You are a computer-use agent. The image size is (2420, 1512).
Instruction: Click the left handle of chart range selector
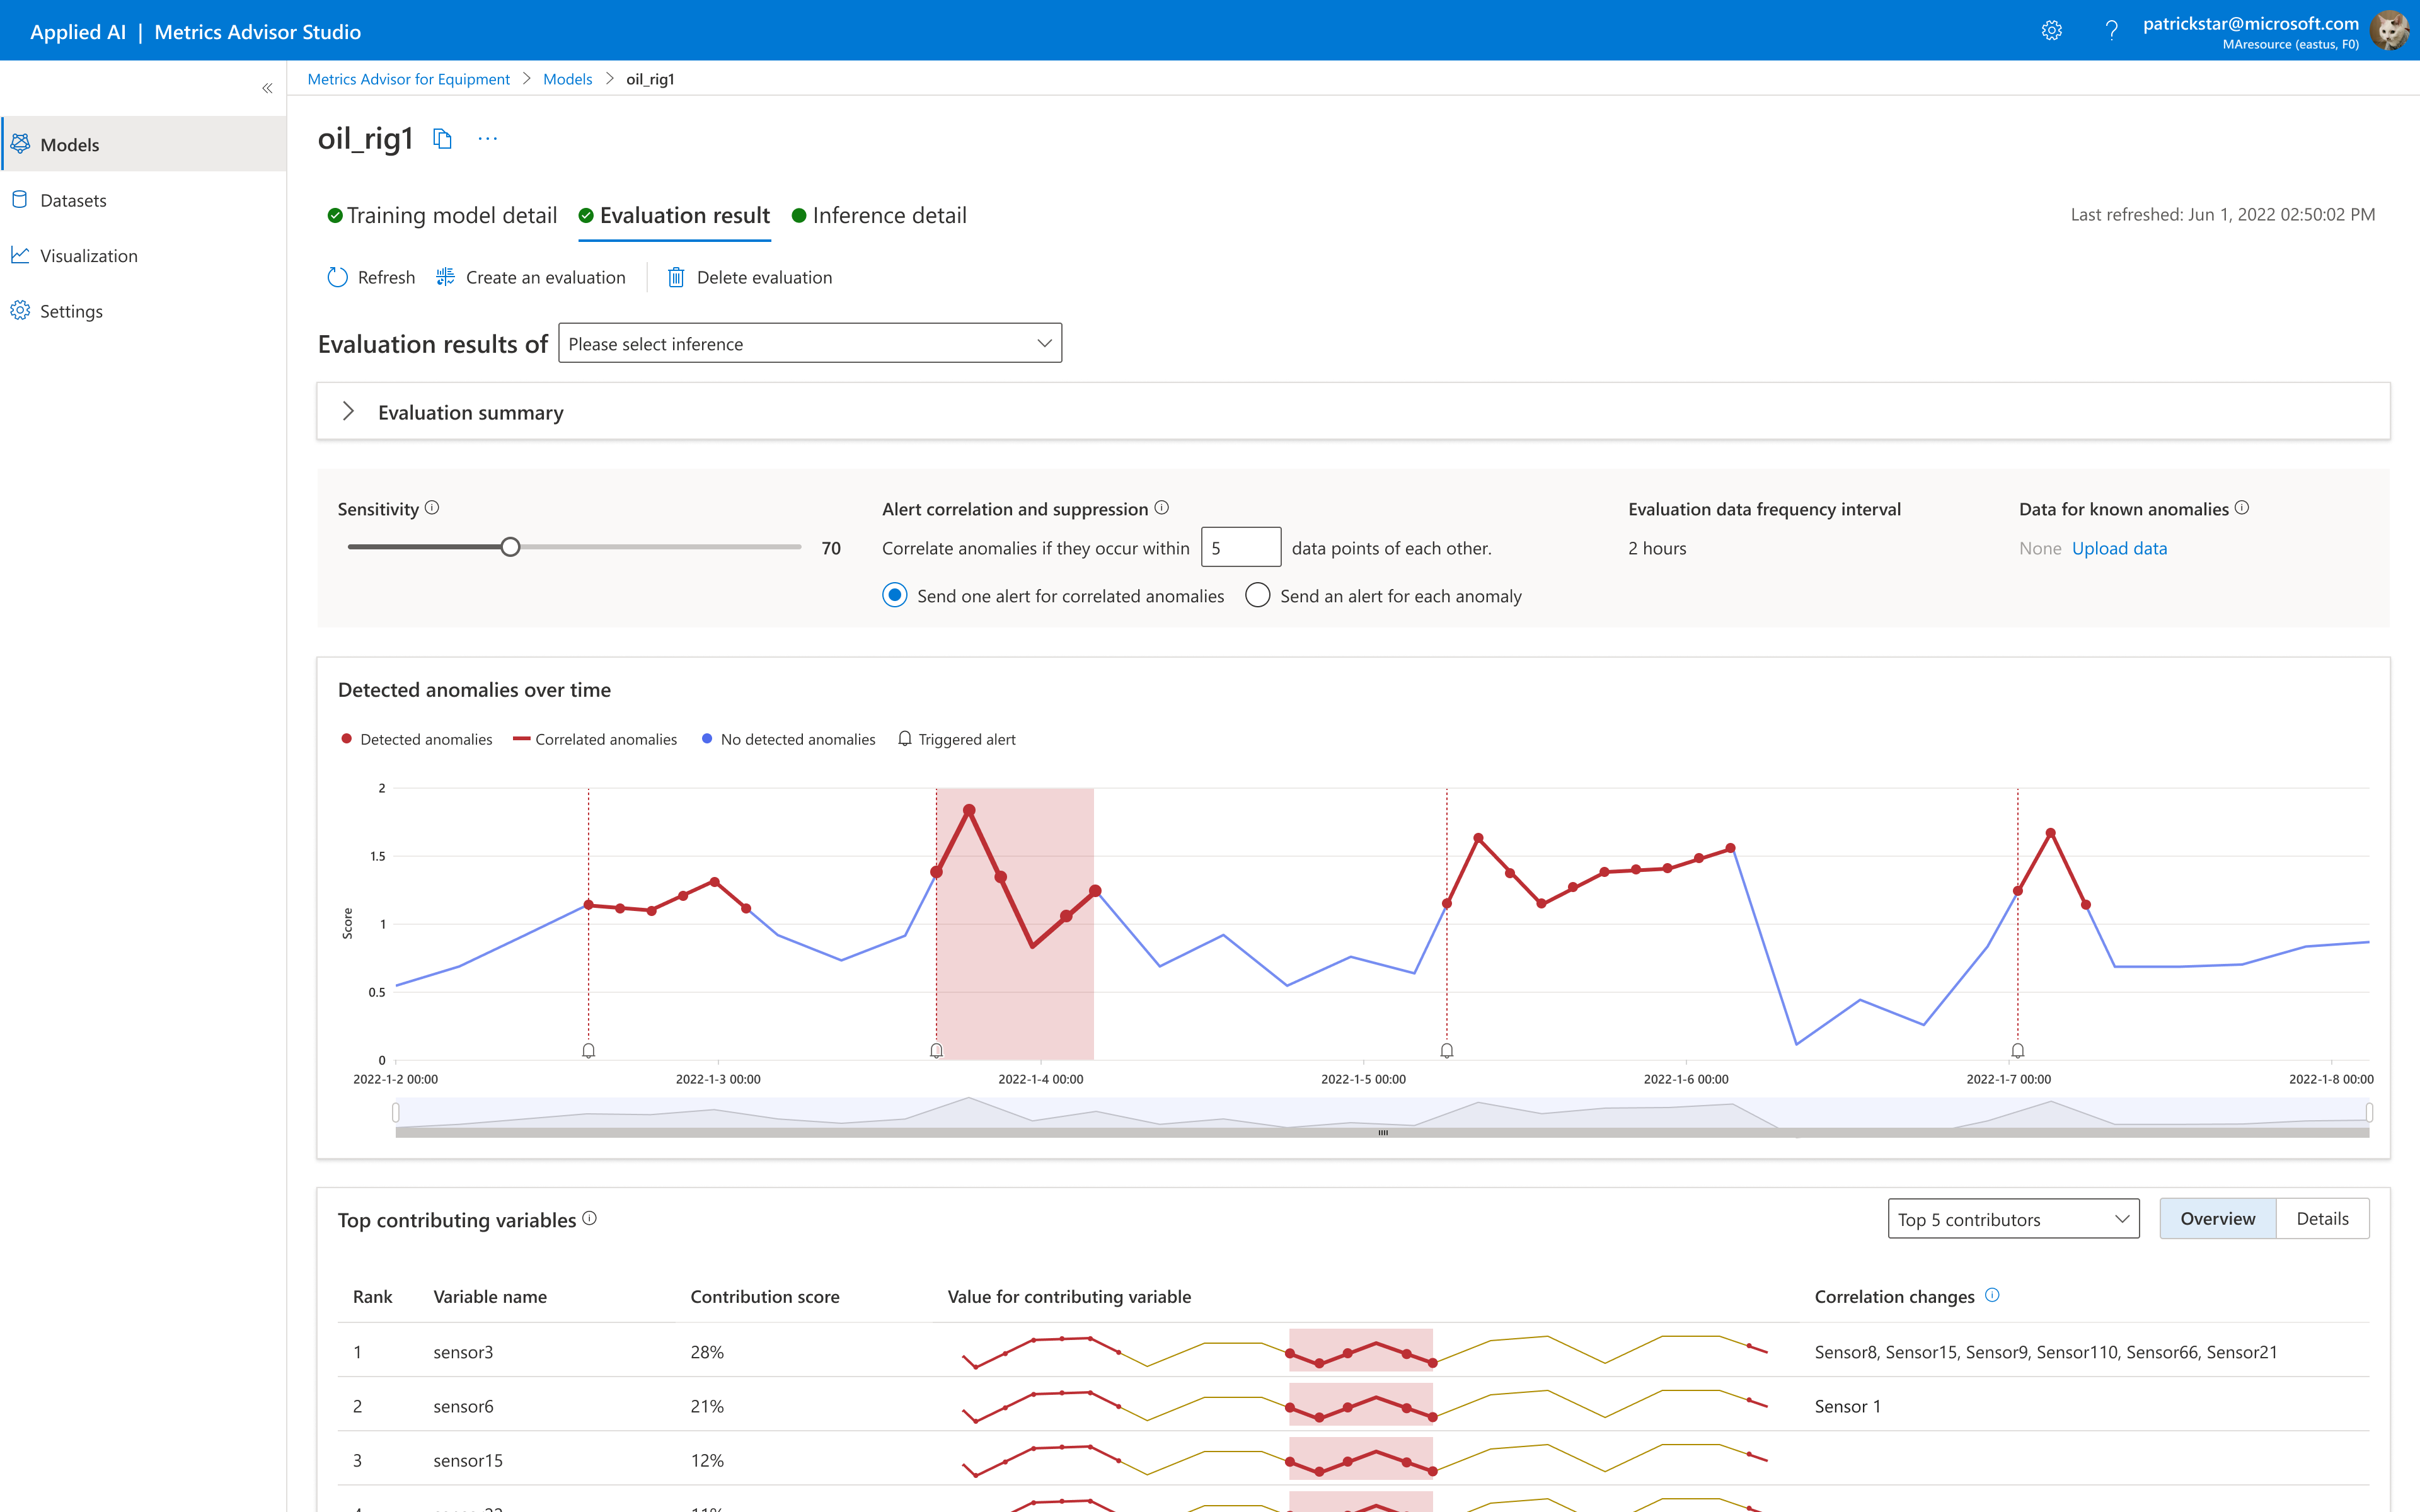[x=396, y=1112]
